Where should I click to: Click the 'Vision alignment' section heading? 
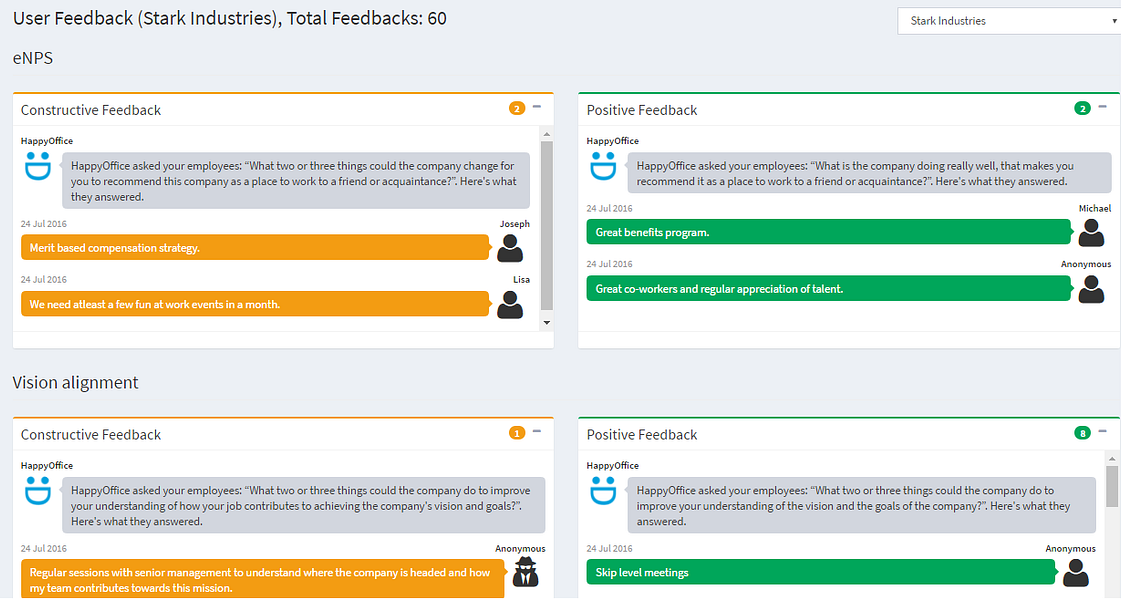[x=75, y=383]
